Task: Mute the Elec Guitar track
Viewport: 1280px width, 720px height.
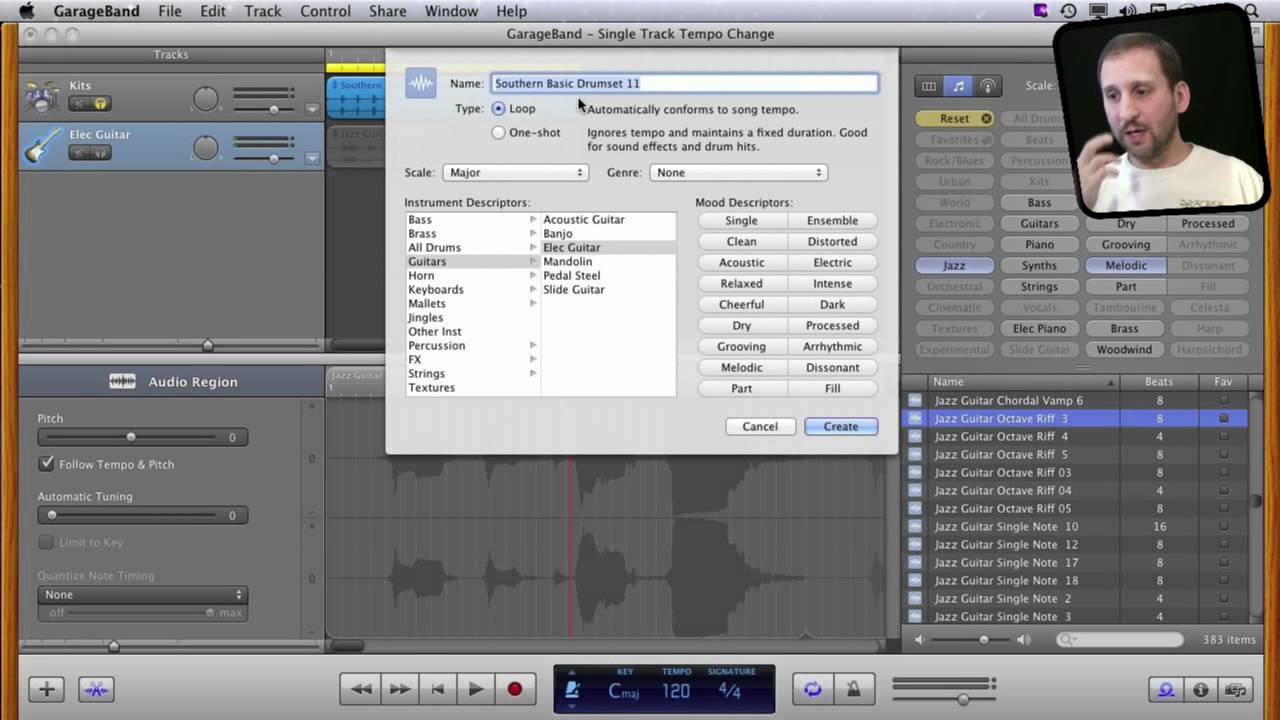Action: [x=79, y=153]
